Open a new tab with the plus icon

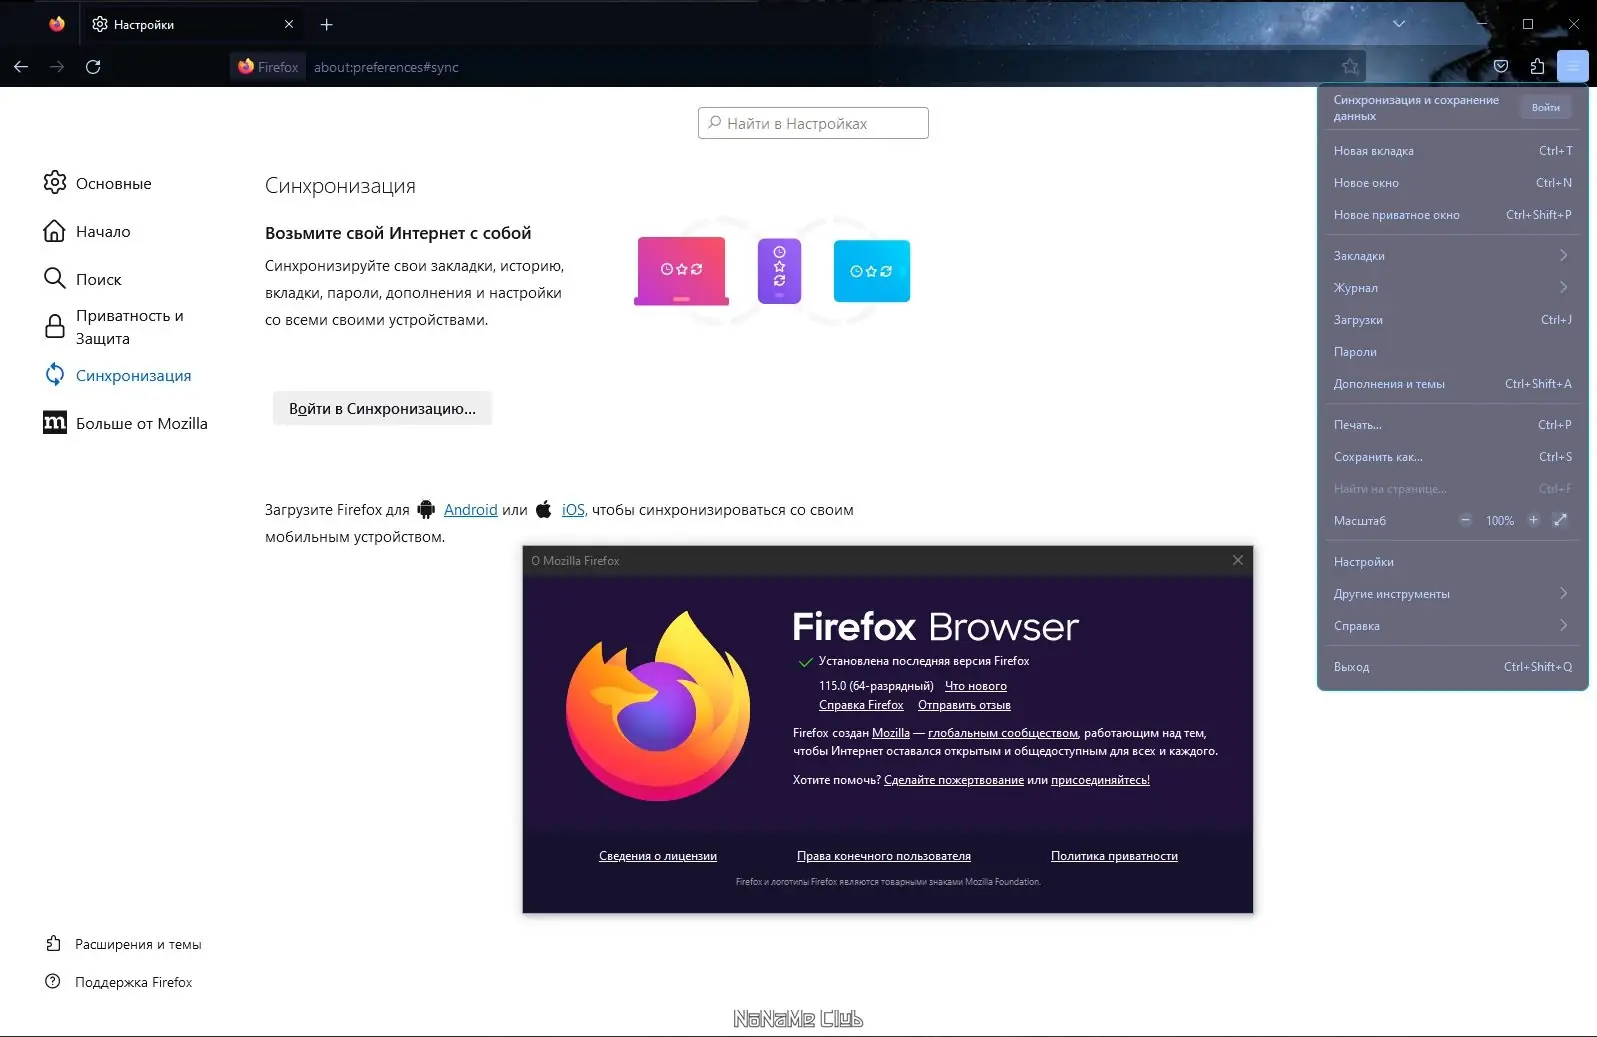(x=326, y=25)
